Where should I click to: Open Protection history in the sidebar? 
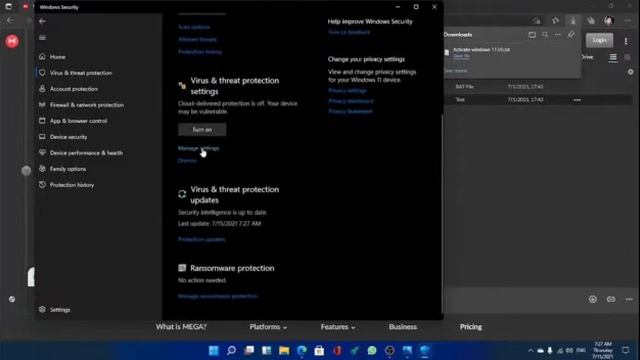72,185
